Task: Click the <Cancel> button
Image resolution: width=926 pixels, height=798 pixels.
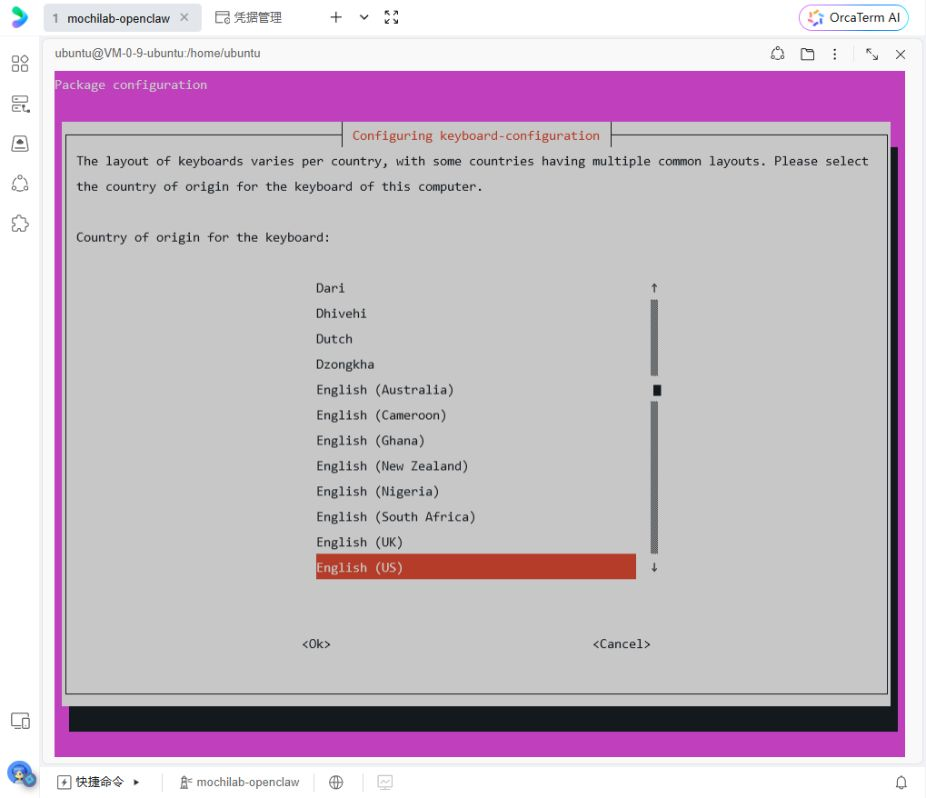Action: 621,644
